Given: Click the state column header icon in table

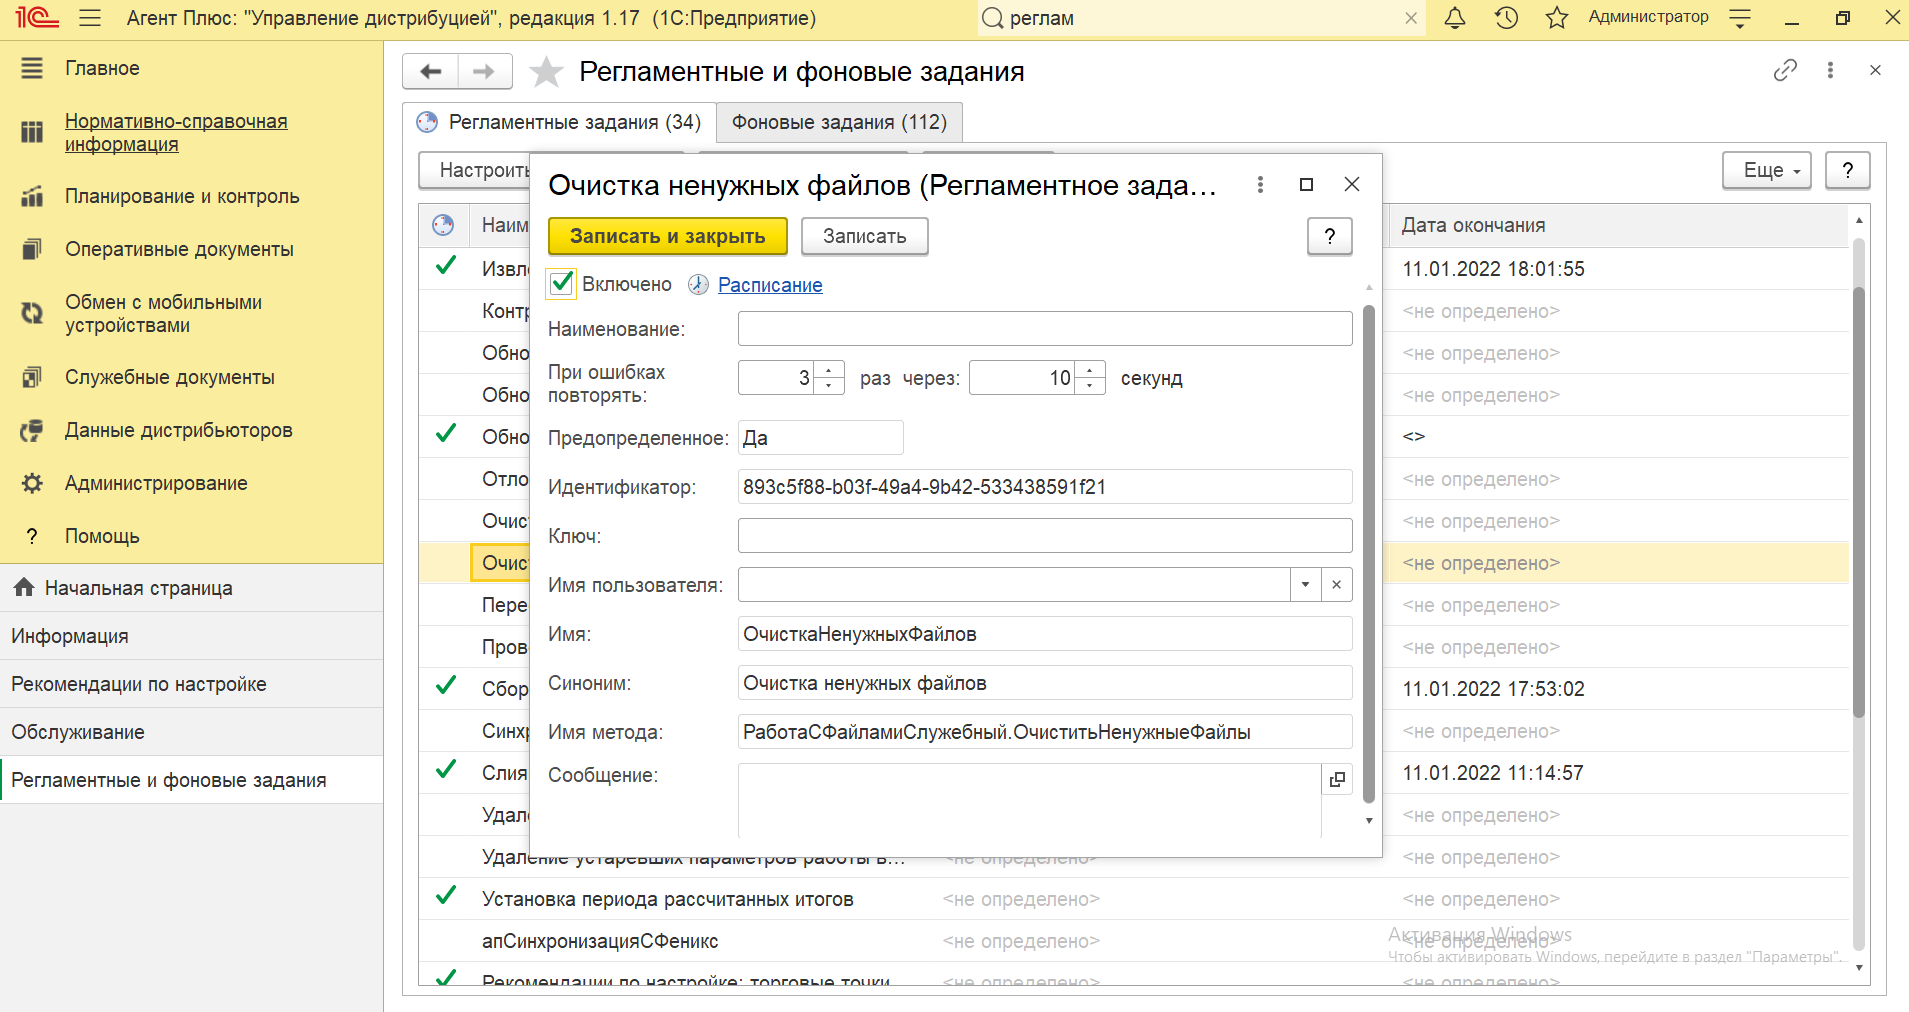Looking at the screenshot, I should point(443,225).
